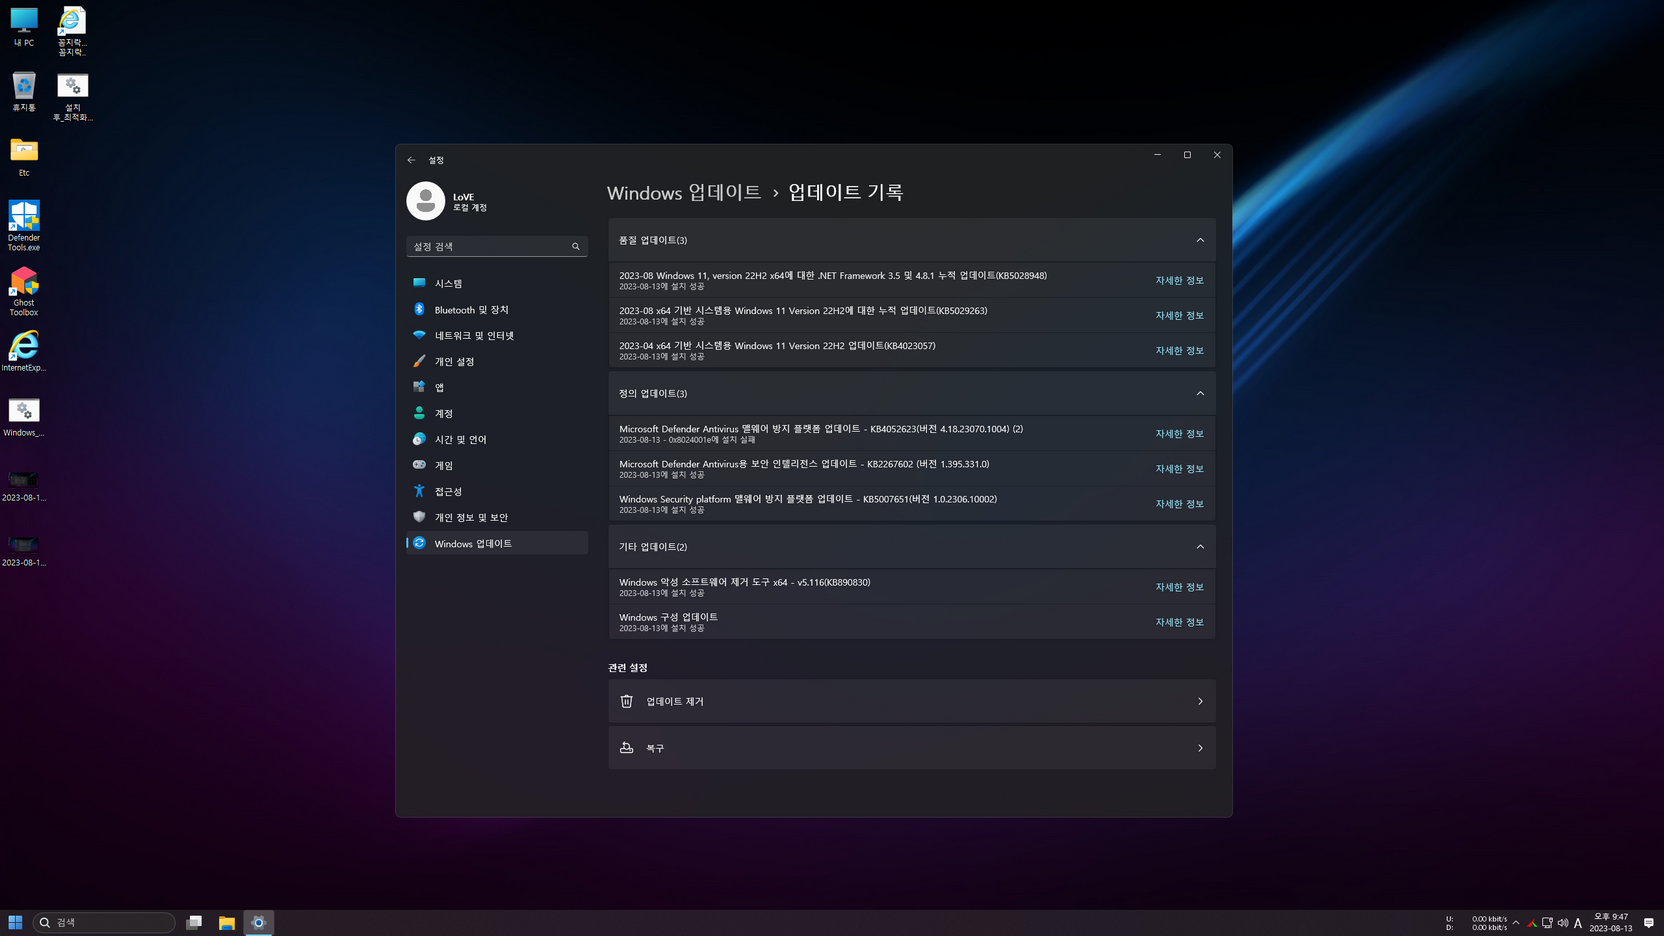Open 자세한 정보 for KB4052623 update
The width and height of the screenshot is (1664, 936).
[1179, 433]
